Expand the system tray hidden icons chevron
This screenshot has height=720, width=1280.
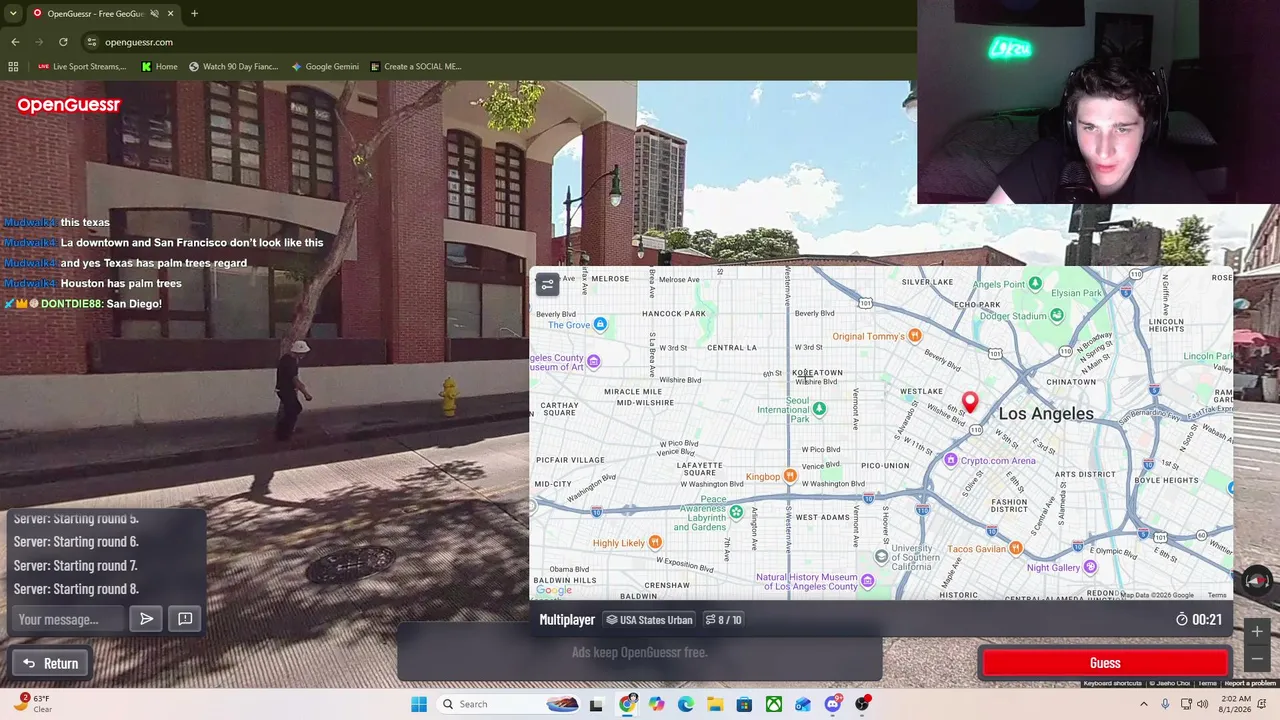click(x=1144, y=704)
